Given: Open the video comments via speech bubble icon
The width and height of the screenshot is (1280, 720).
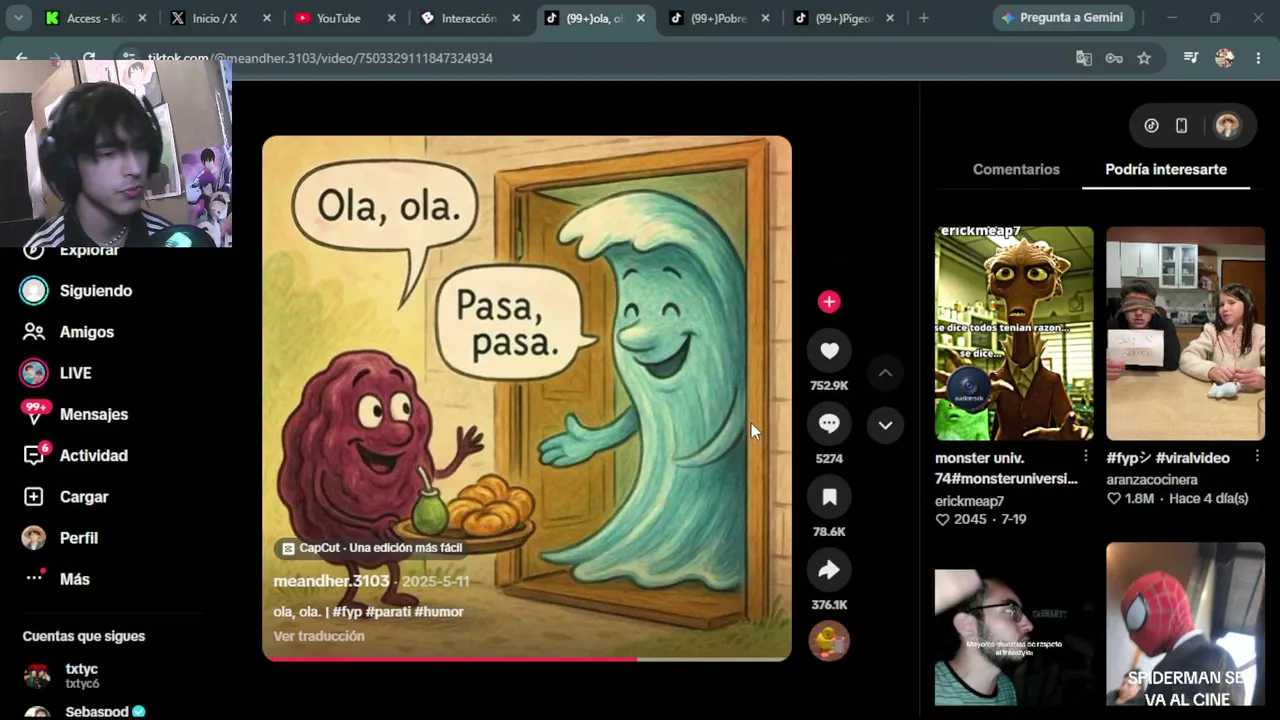Looking at the screenshot, I should [x=829, y=424].
